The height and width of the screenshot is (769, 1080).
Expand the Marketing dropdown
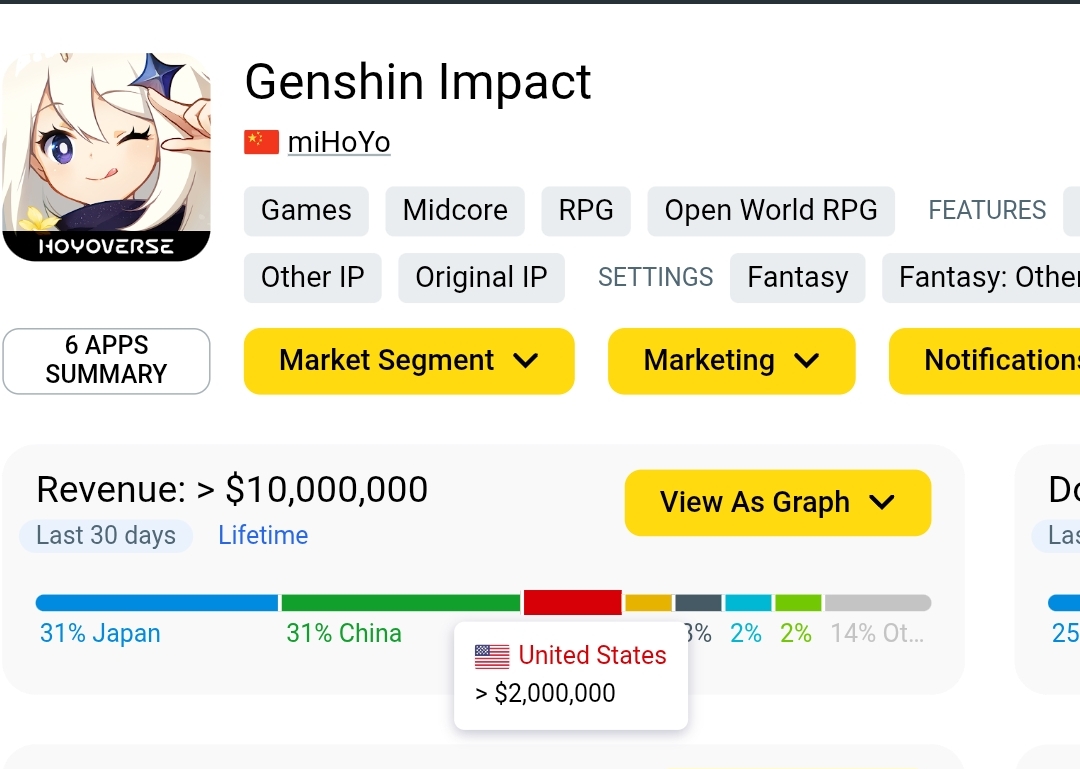[731, 361]
